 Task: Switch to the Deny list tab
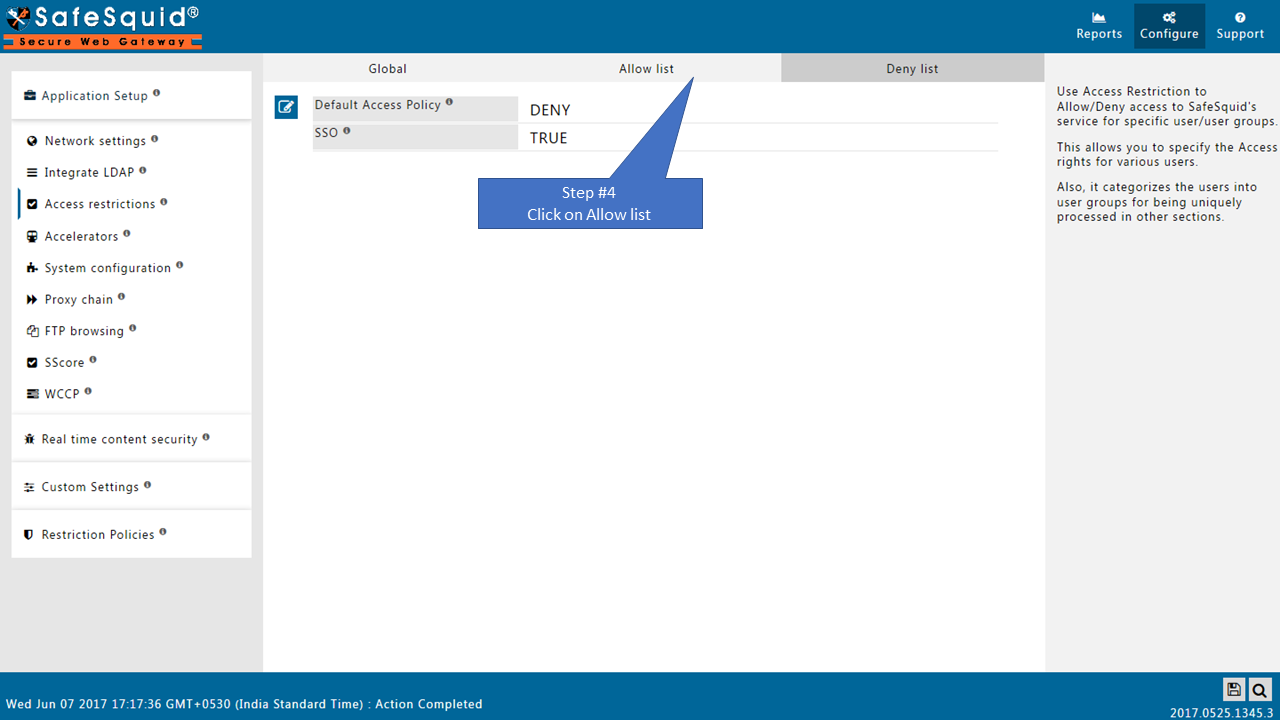point(912,69)
